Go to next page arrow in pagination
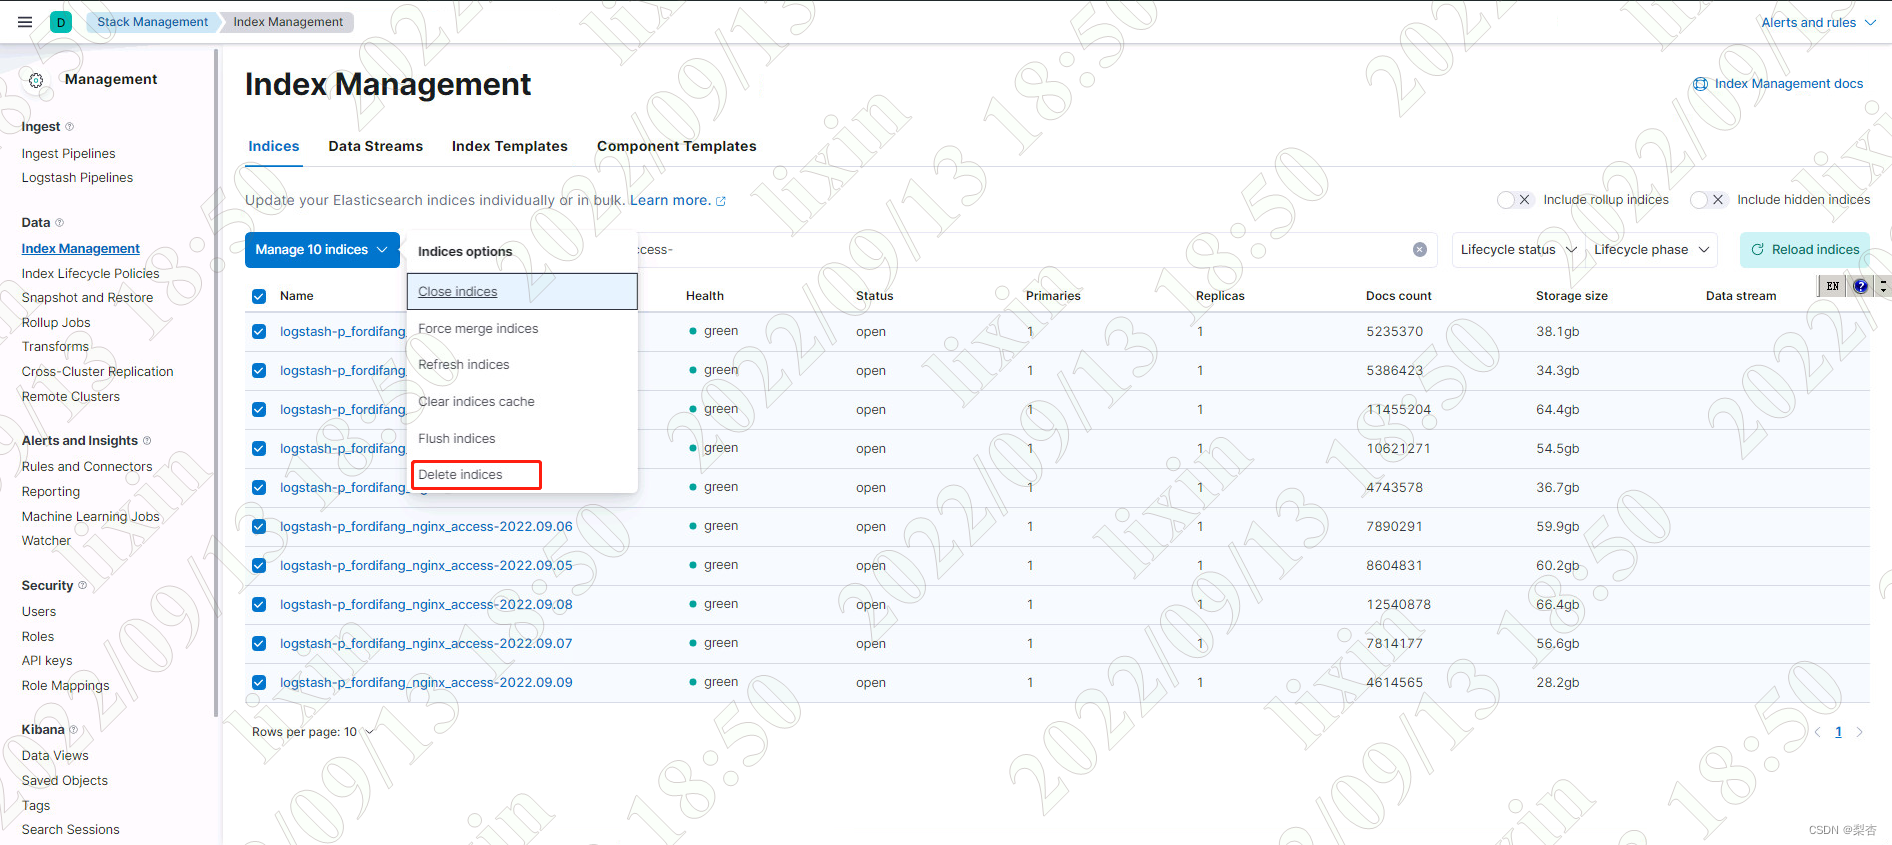Screen dimensions: 1892x845 [x=1859, y=732]
